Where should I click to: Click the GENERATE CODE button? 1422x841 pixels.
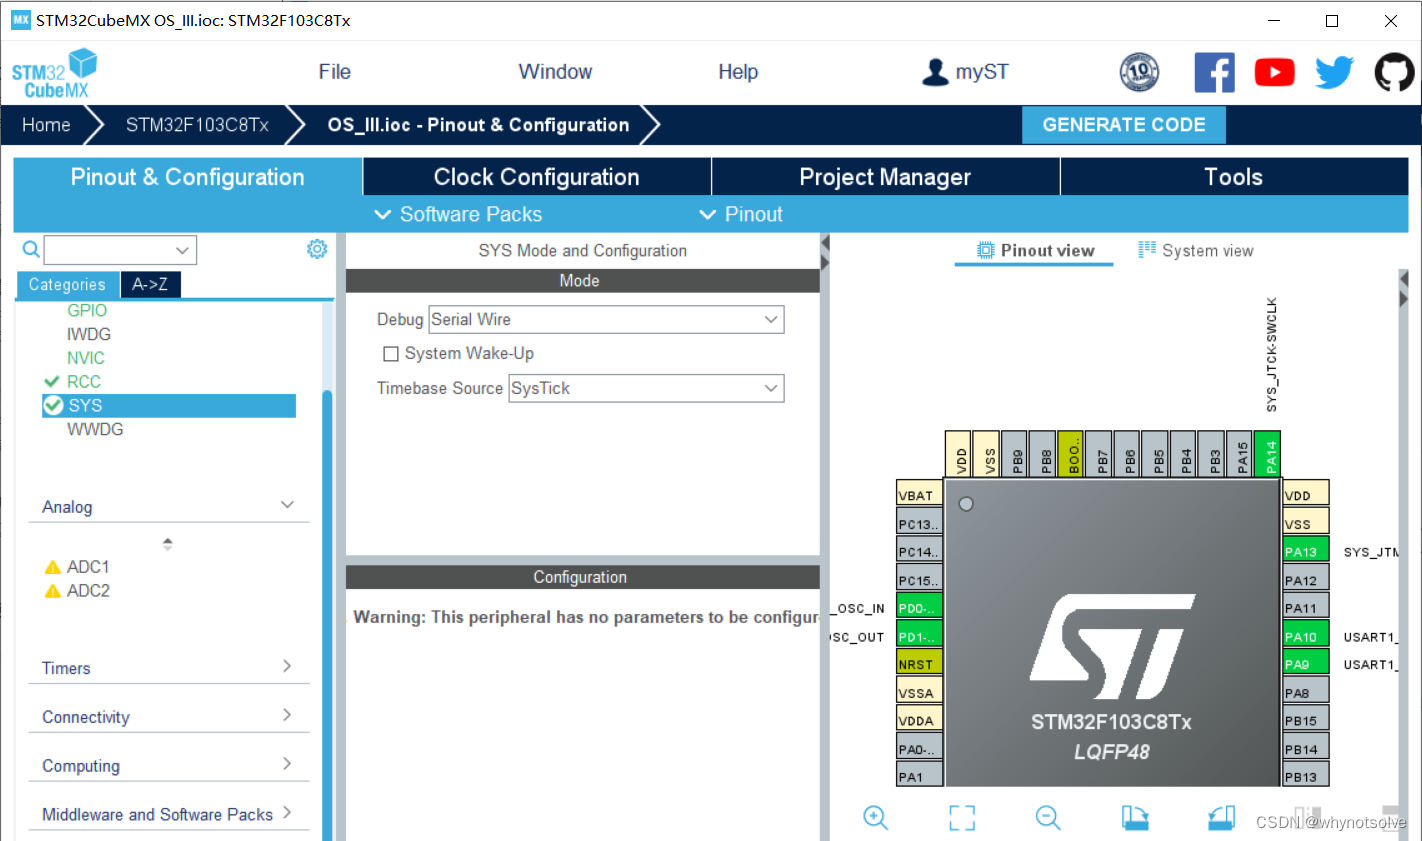[x=1124, y=125]
